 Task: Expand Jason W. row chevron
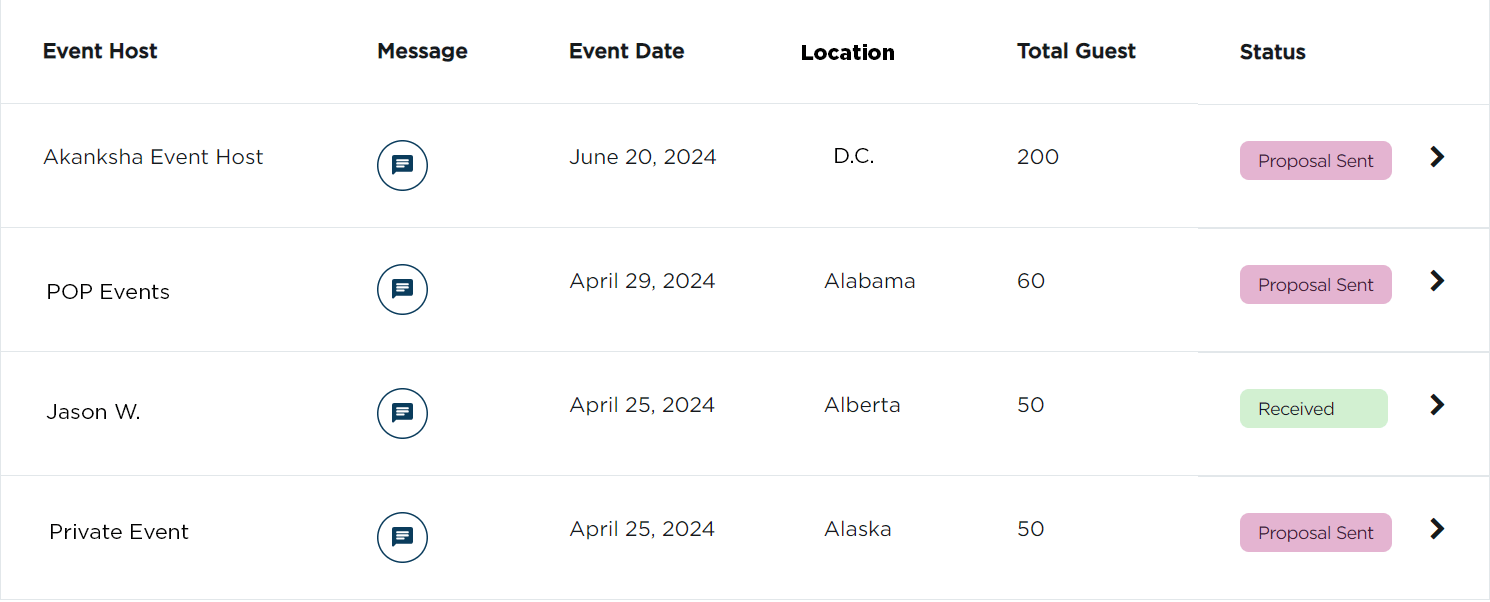[x=1437, y=405]
